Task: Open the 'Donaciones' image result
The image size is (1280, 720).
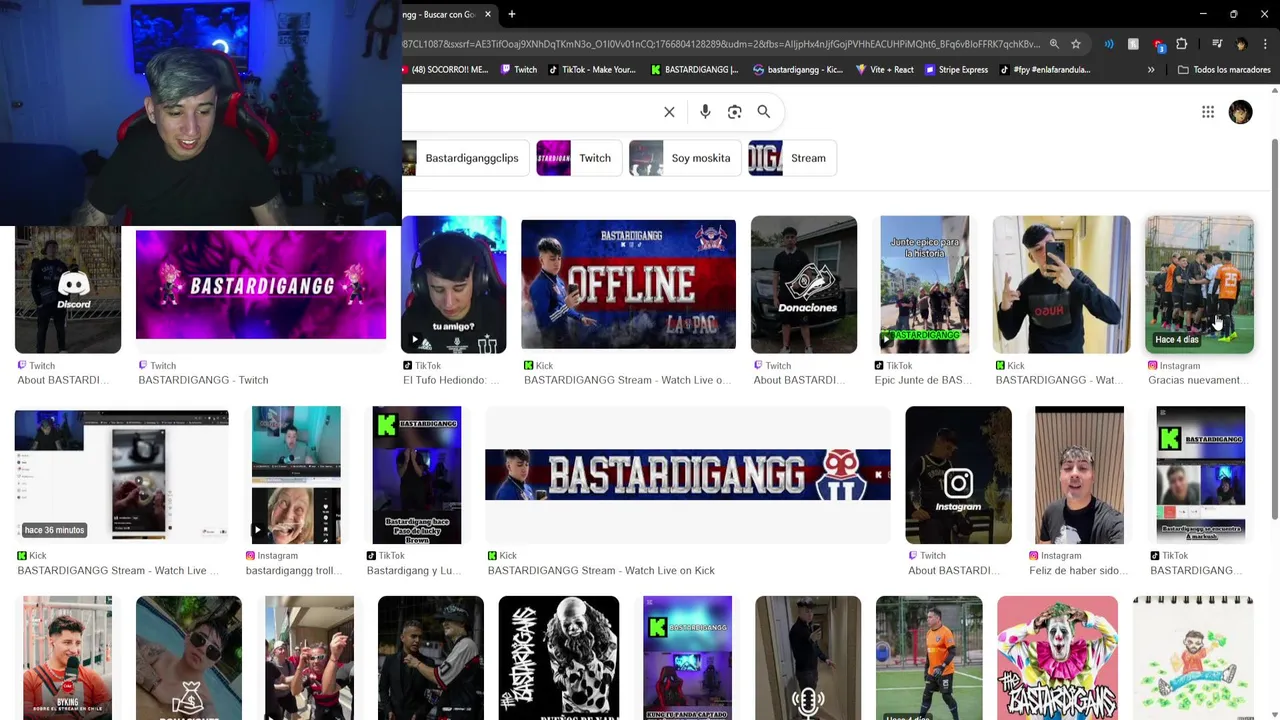Action: click(804, 285)
